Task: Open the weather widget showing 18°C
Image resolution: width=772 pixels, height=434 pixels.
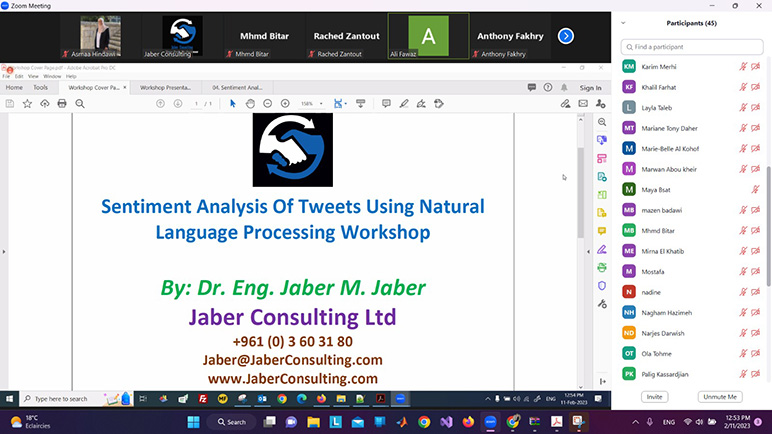Action: click(31, 422)
